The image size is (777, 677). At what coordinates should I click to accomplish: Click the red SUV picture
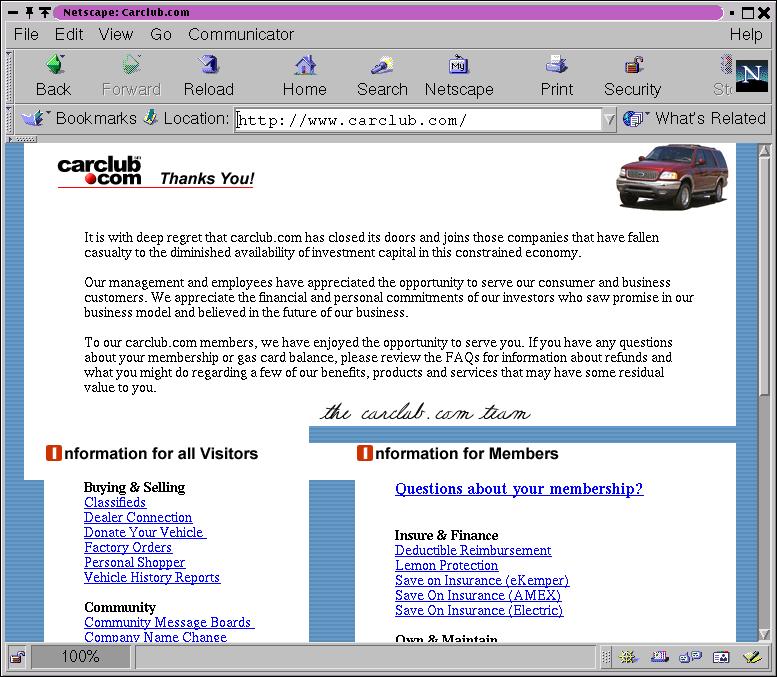(x=672, y=176)
